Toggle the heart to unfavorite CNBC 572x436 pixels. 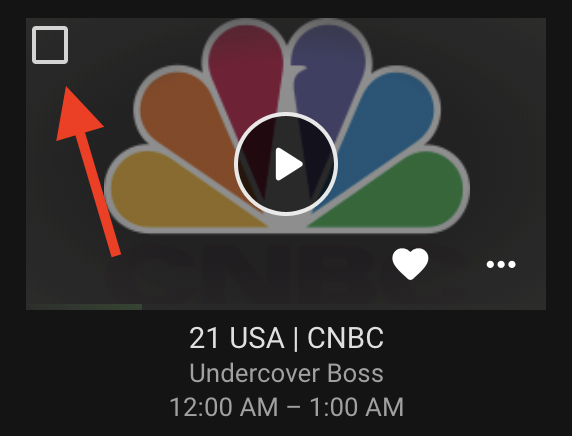coord(410,264)
